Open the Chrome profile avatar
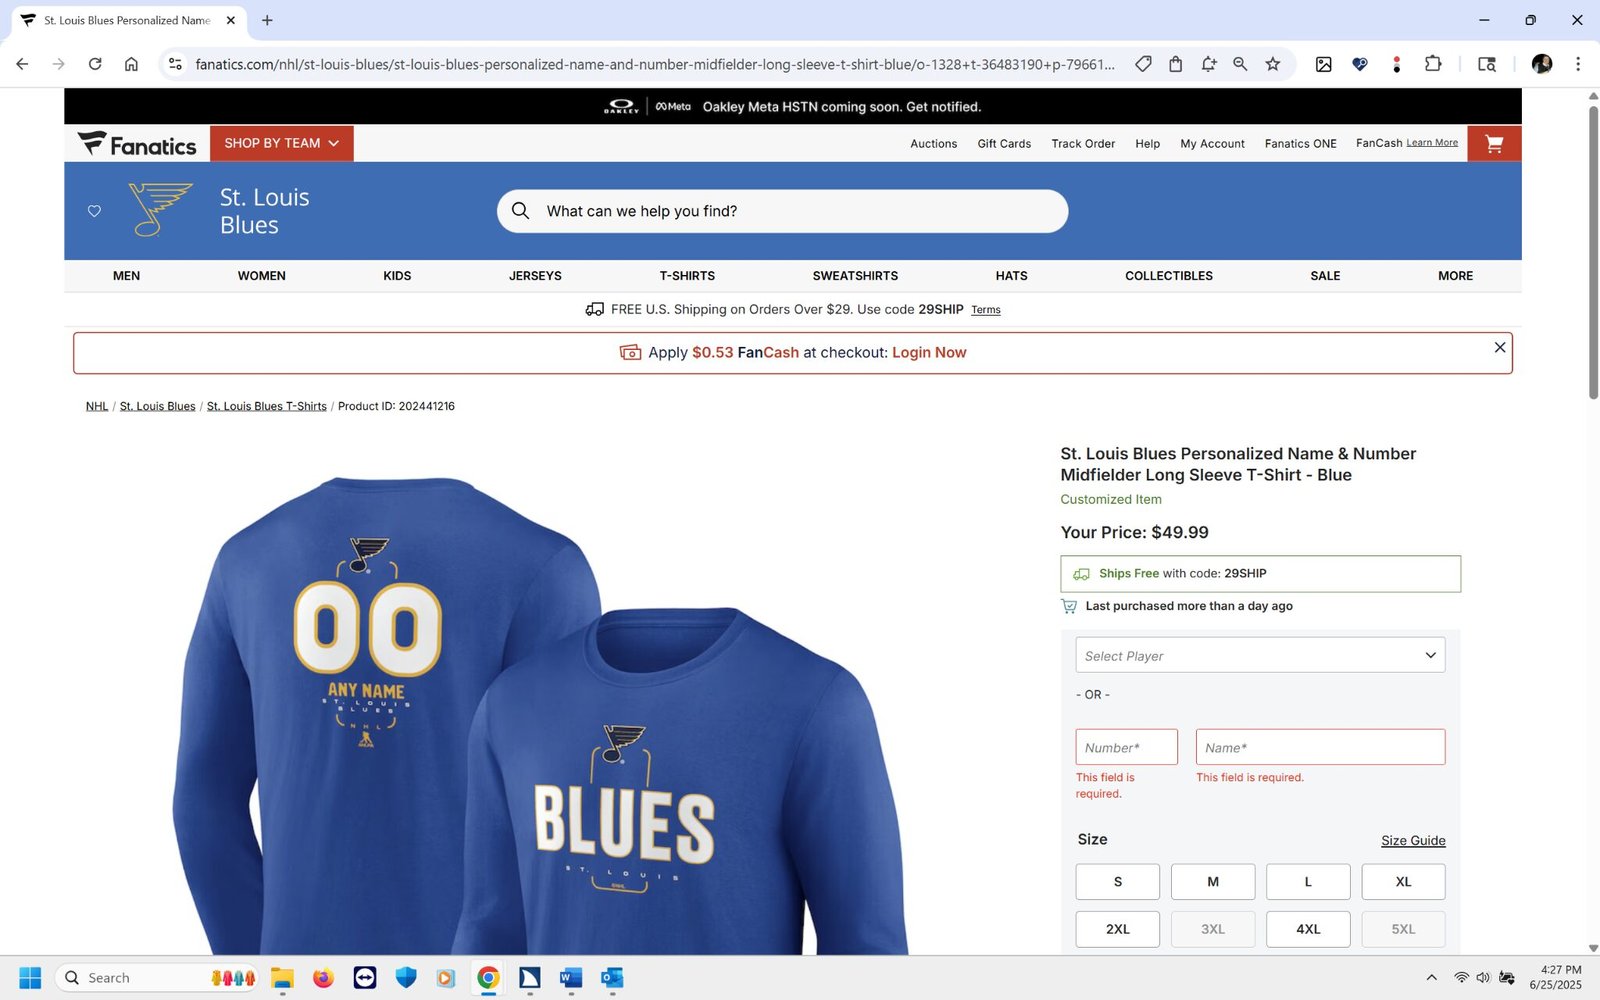The height and width of the screenshot is (1000, 1600). (1542, 64)
